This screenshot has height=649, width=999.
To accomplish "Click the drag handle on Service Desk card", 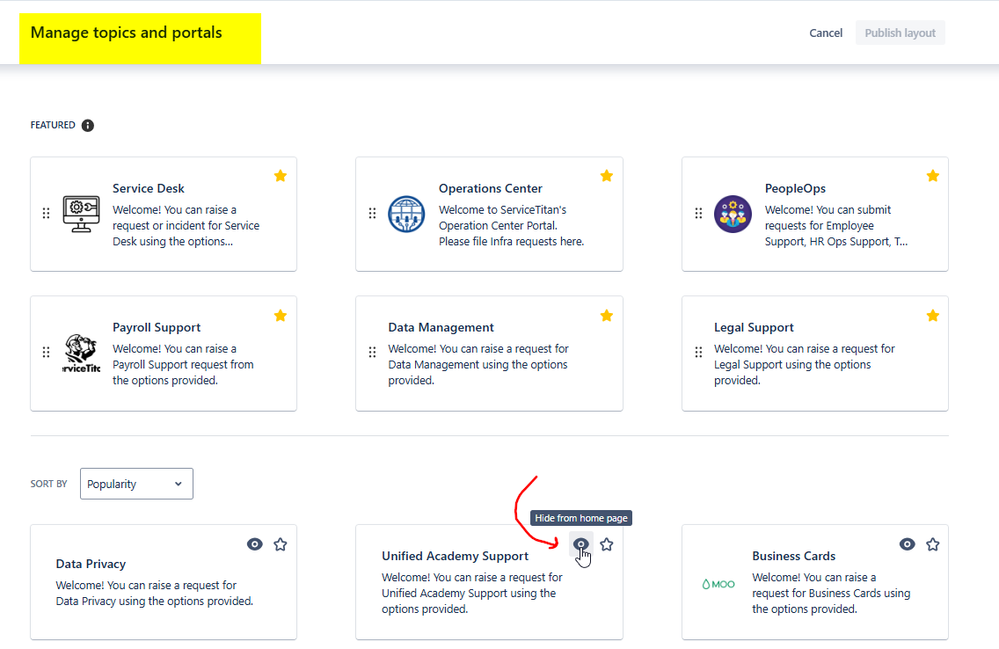I will (x=46, y=212).
